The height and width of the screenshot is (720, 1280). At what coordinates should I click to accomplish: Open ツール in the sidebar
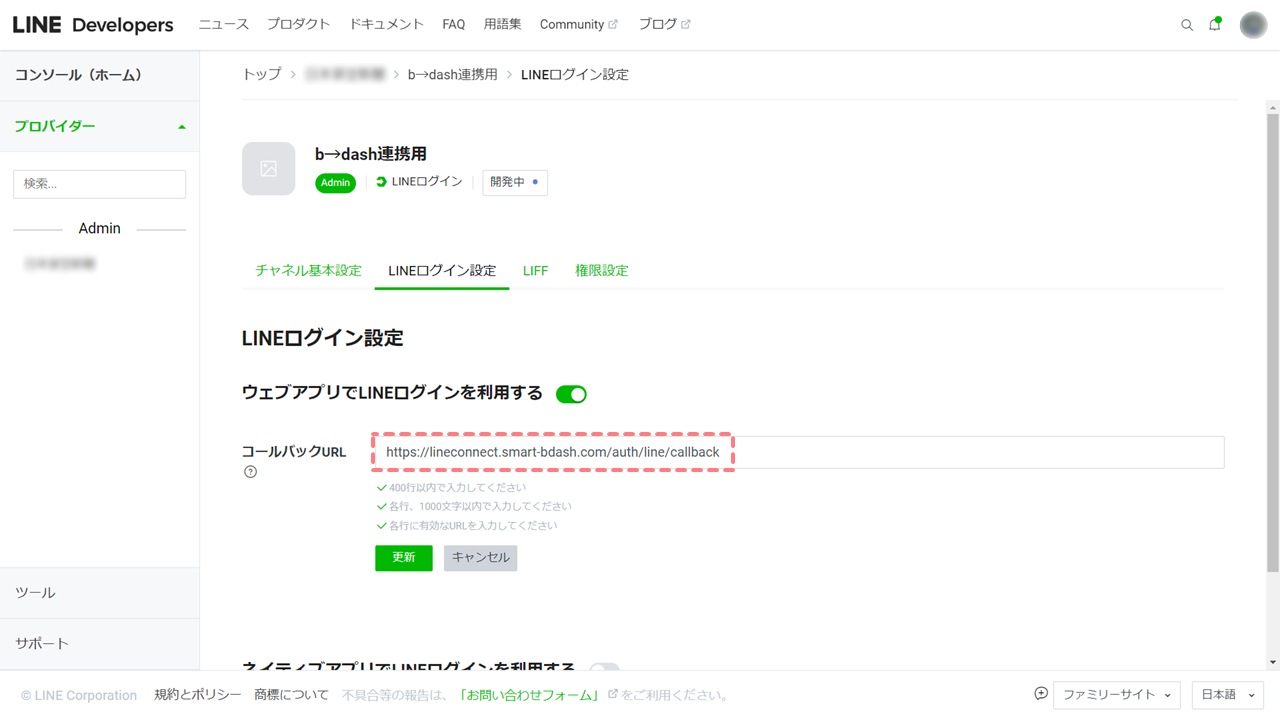pos(99,593)
